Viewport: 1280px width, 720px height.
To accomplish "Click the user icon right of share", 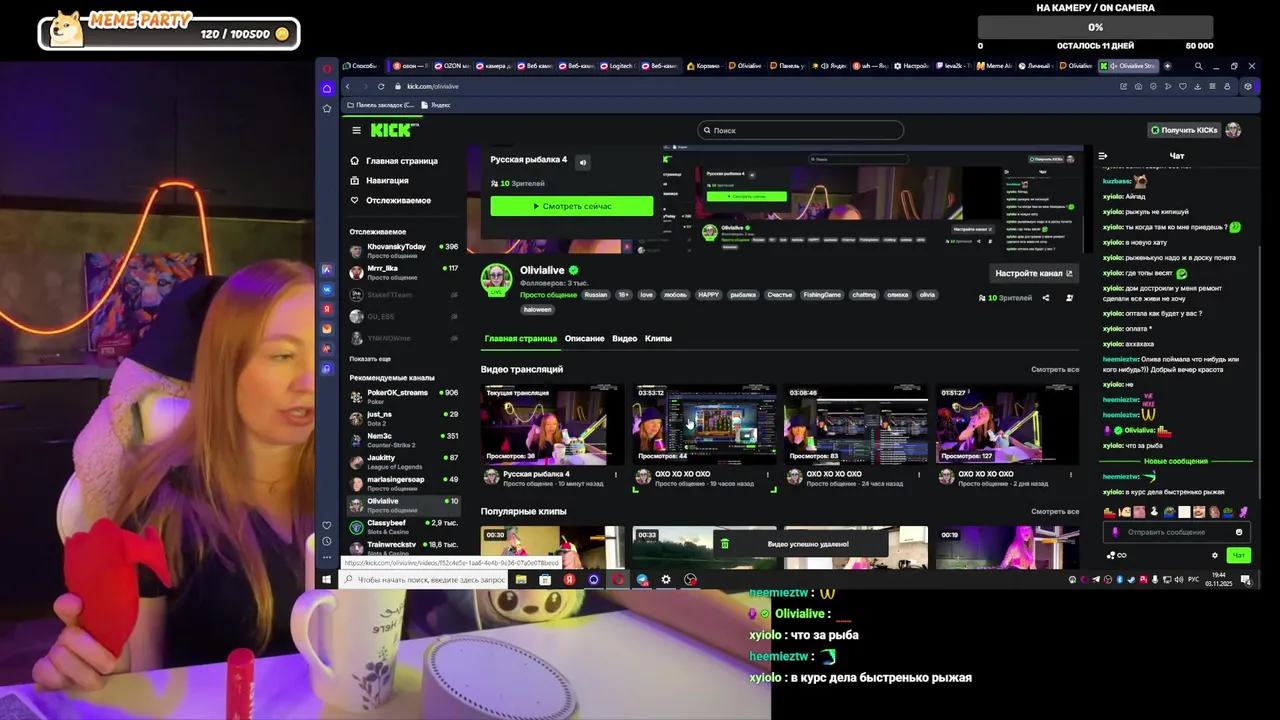I will coord(1069,298).
